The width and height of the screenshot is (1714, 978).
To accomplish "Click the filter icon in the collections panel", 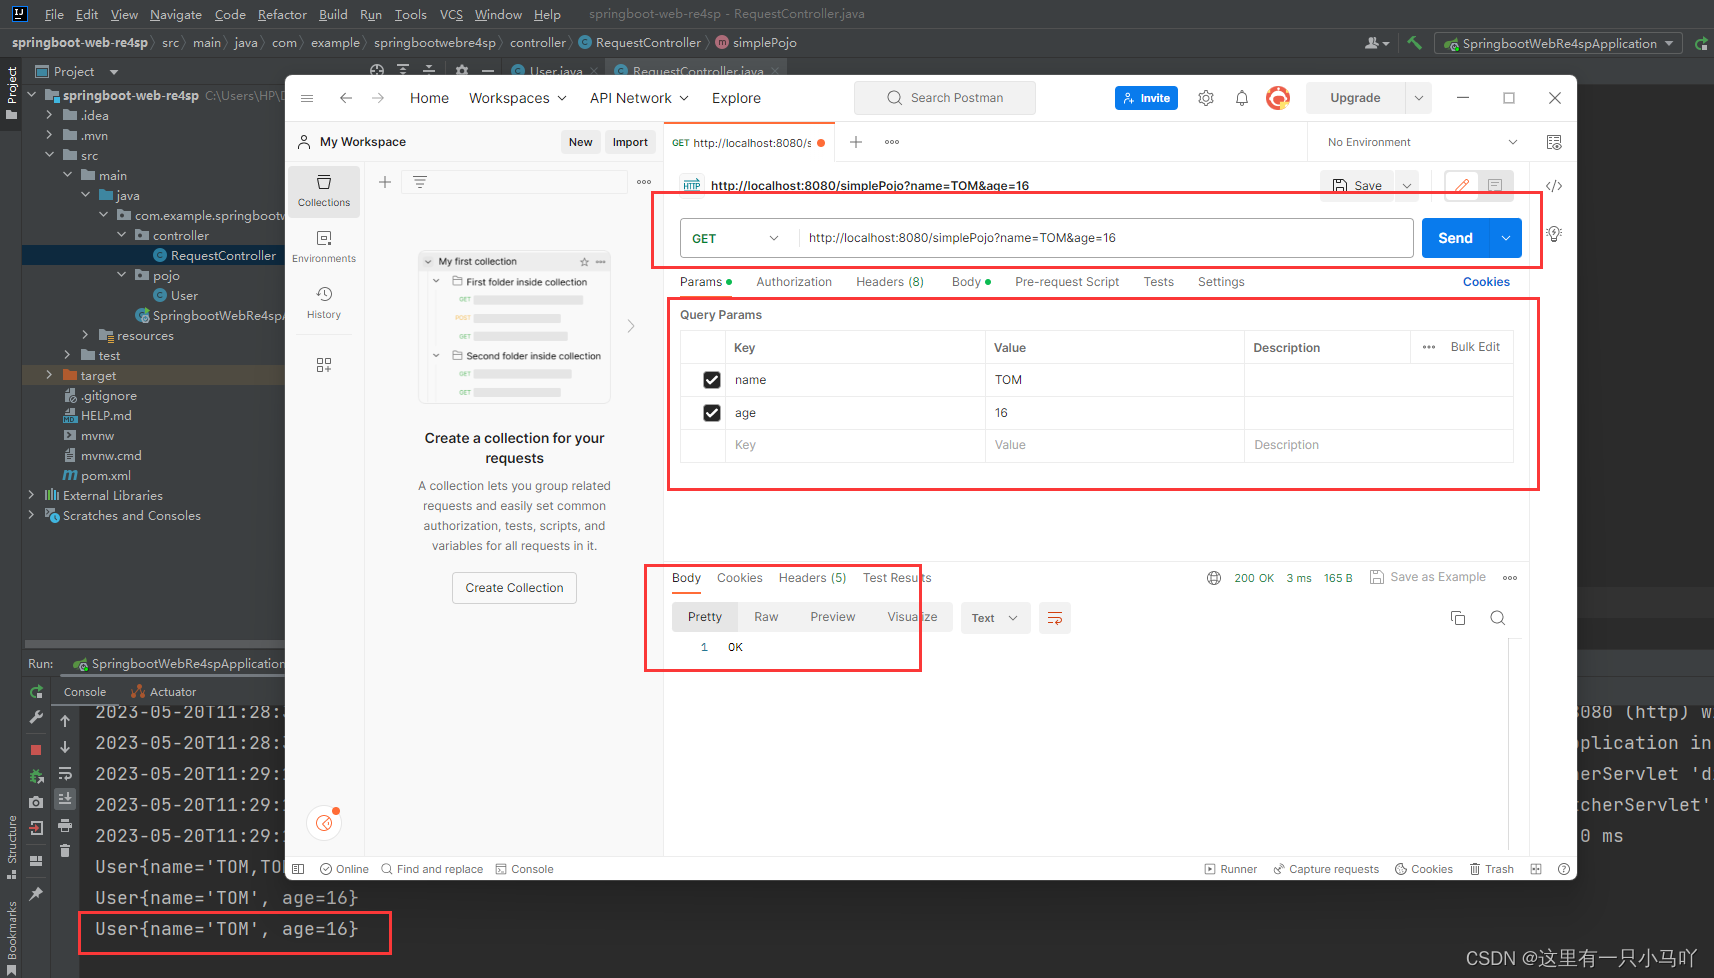I will [x=420, y=182].
